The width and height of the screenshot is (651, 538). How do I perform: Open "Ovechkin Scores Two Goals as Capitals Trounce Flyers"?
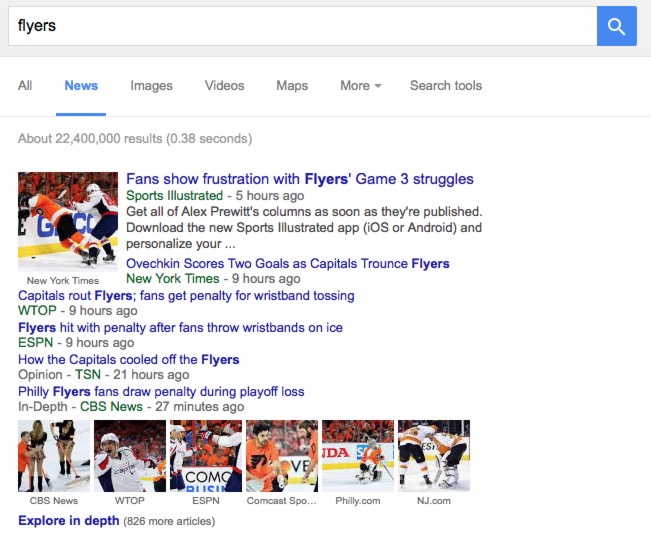coord(288,264)
